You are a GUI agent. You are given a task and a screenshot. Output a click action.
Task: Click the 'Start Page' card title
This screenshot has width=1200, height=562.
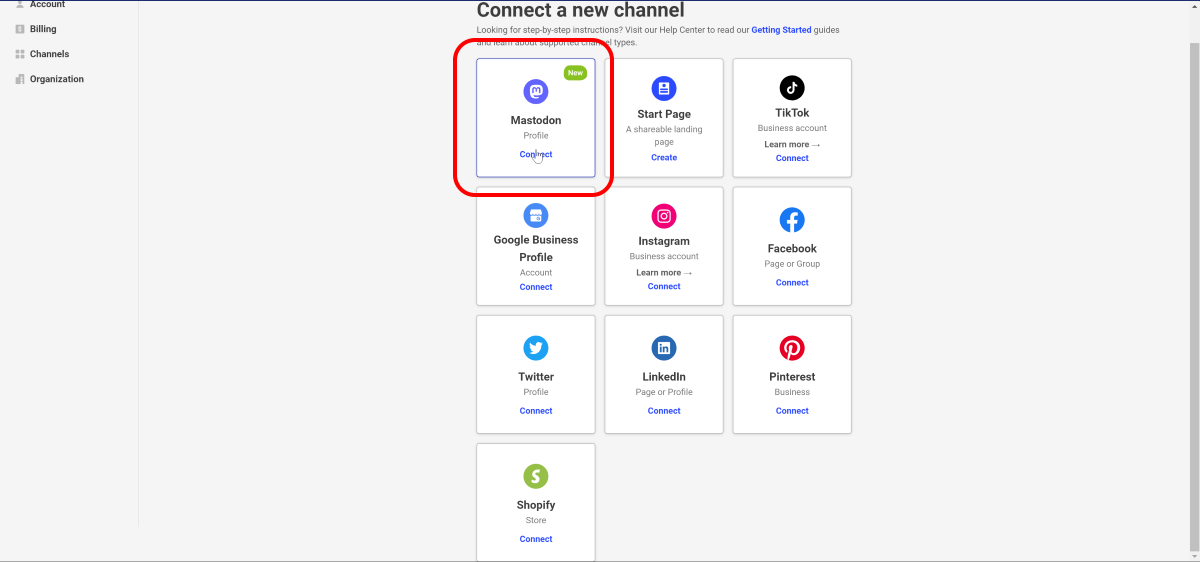(664, 114)
